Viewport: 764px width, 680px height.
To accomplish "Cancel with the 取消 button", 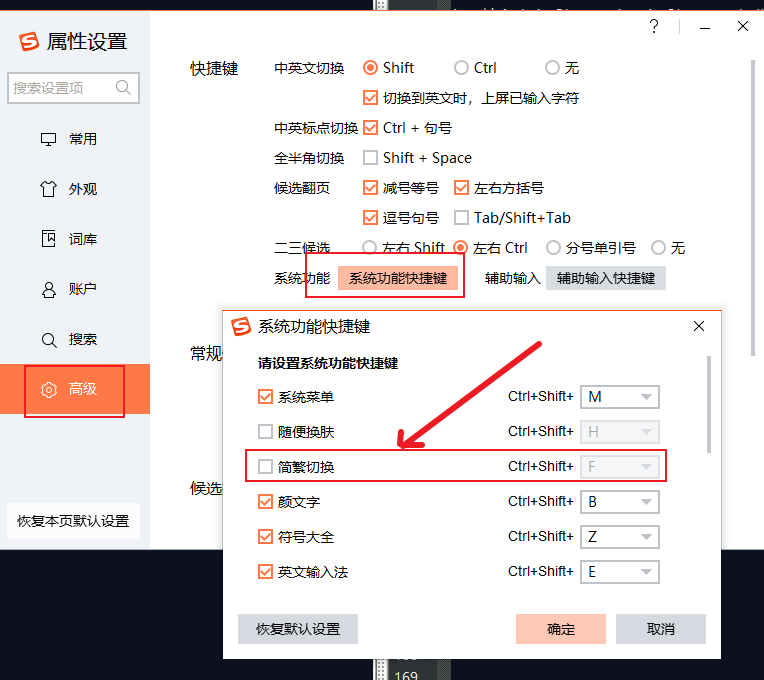I will [x=661, y=629].
